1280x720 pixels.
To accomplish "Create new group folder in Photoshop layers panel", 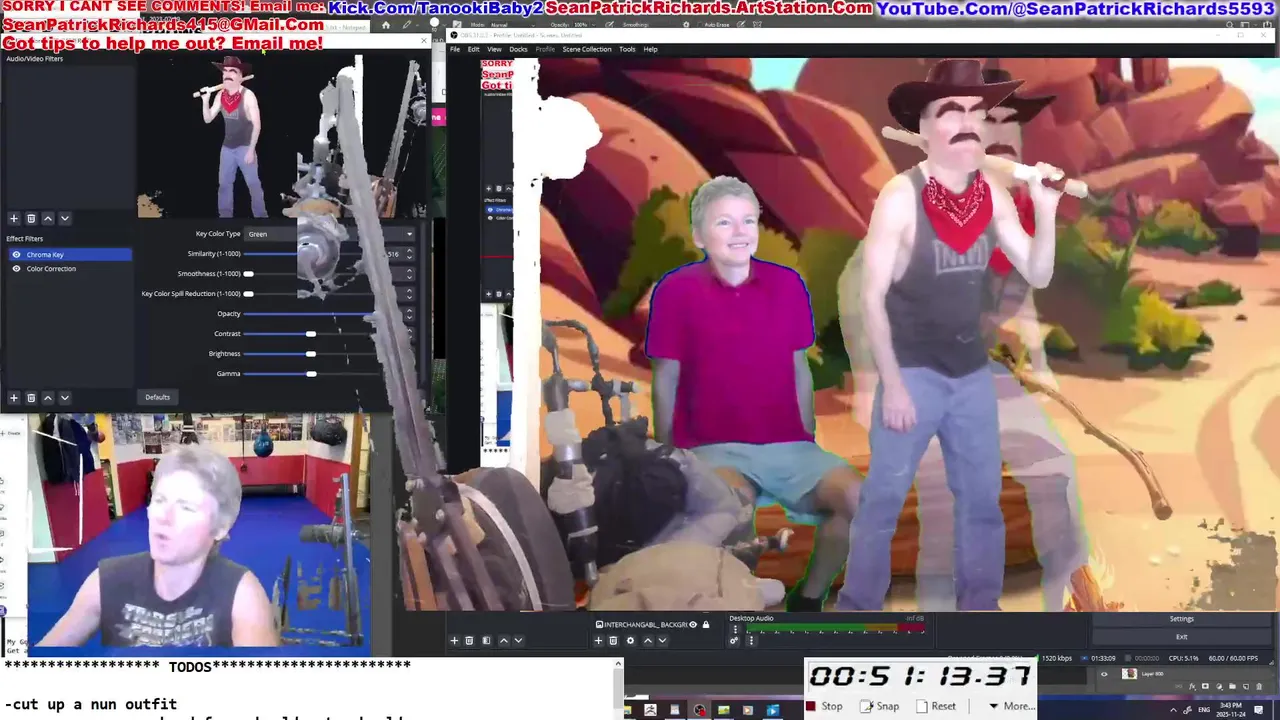I will [x=1232, y=686].
